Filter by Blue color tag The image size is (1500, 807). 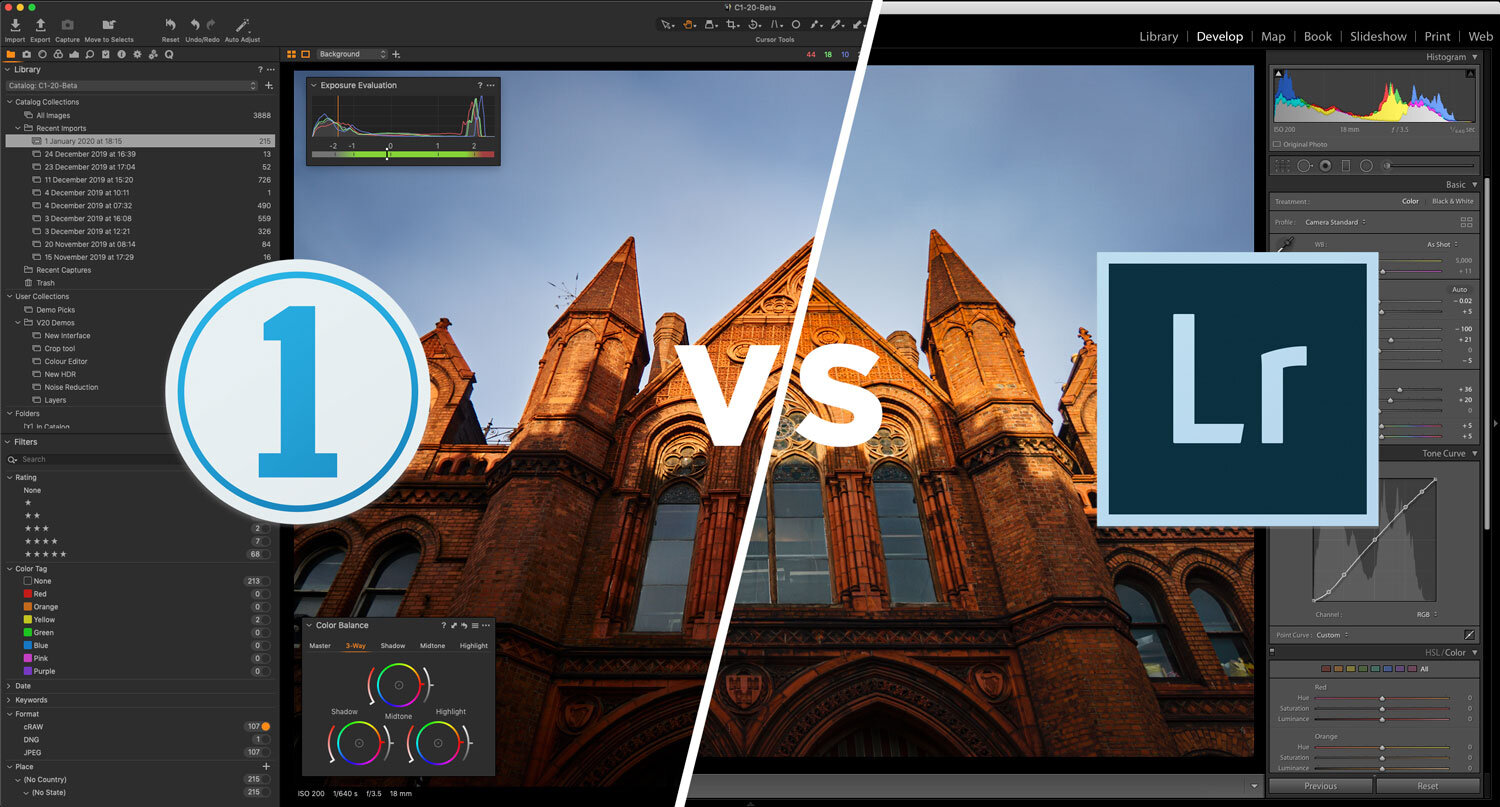(x=27, y=646)
